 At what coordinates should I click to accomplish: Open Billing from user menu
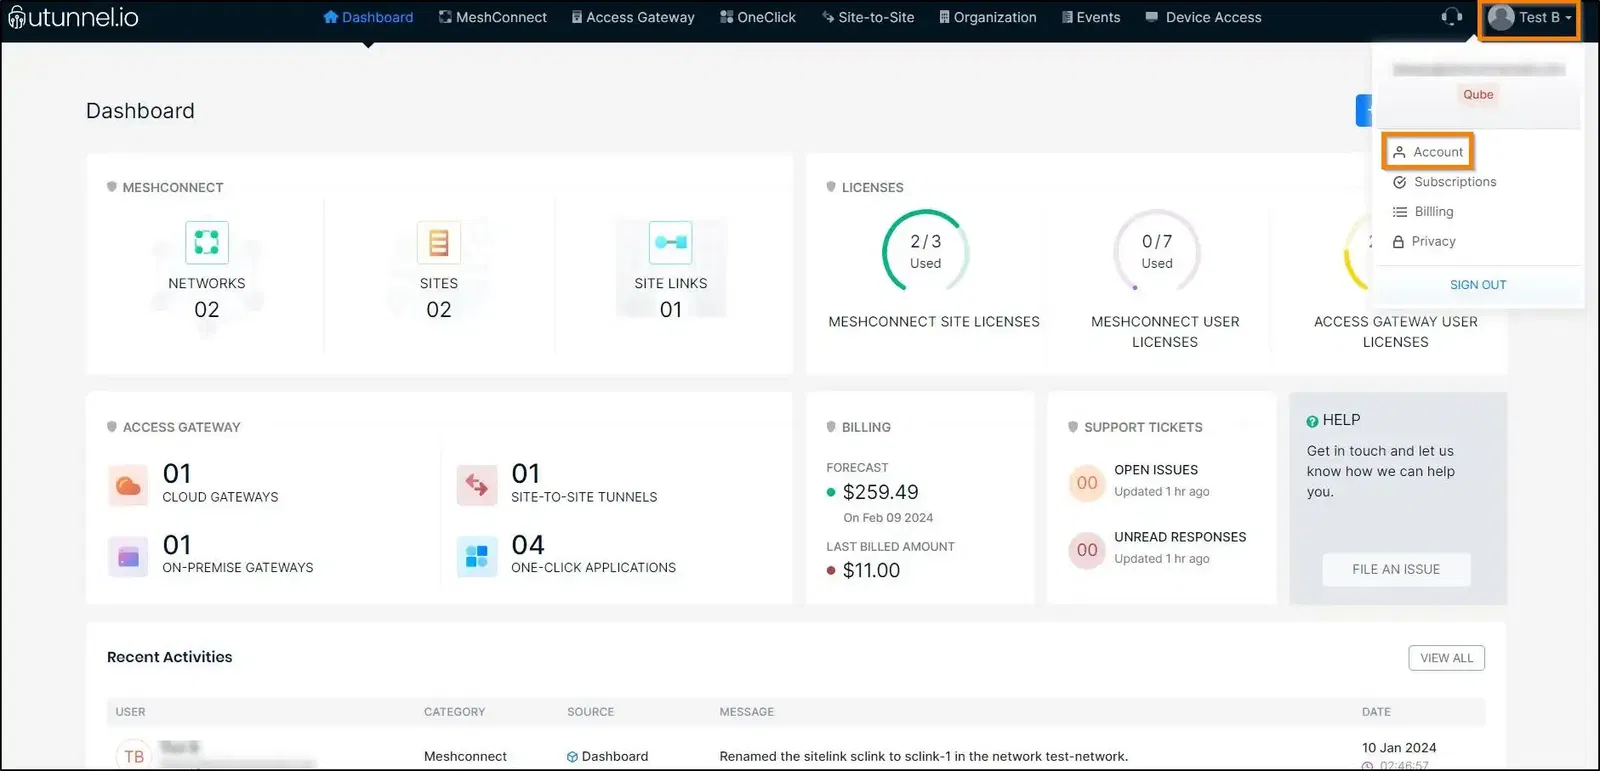coord(1423,212)
